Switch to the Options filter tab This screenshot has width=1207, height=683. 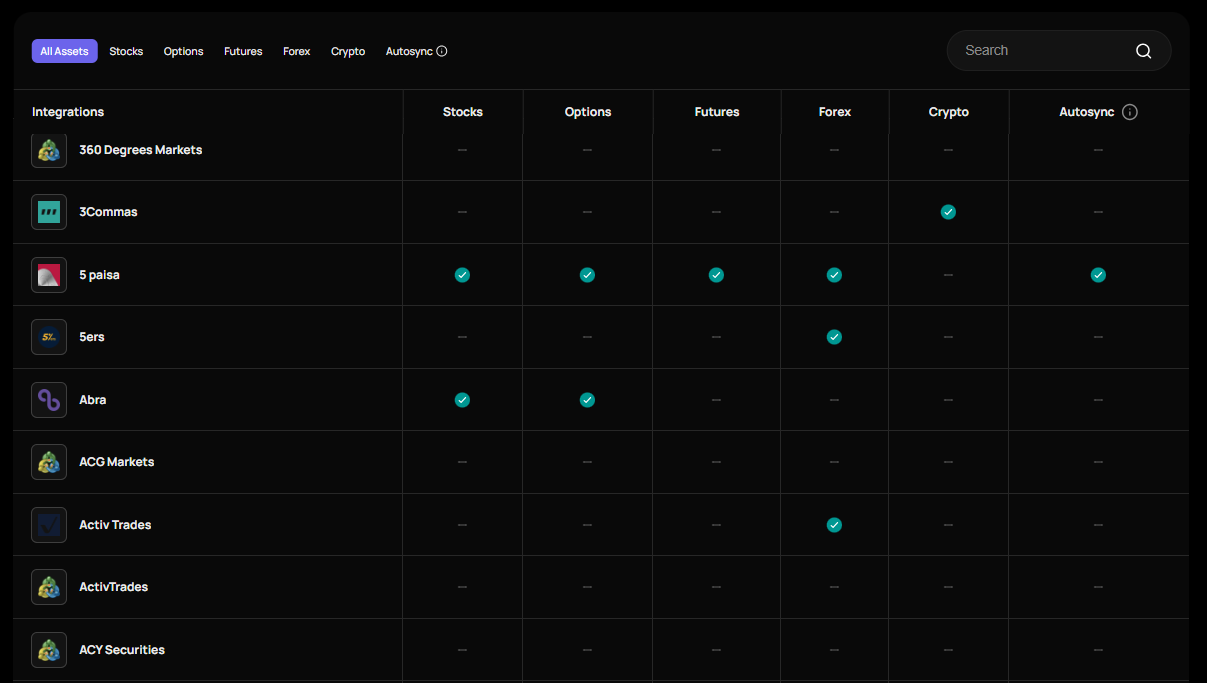coord(184,51)
